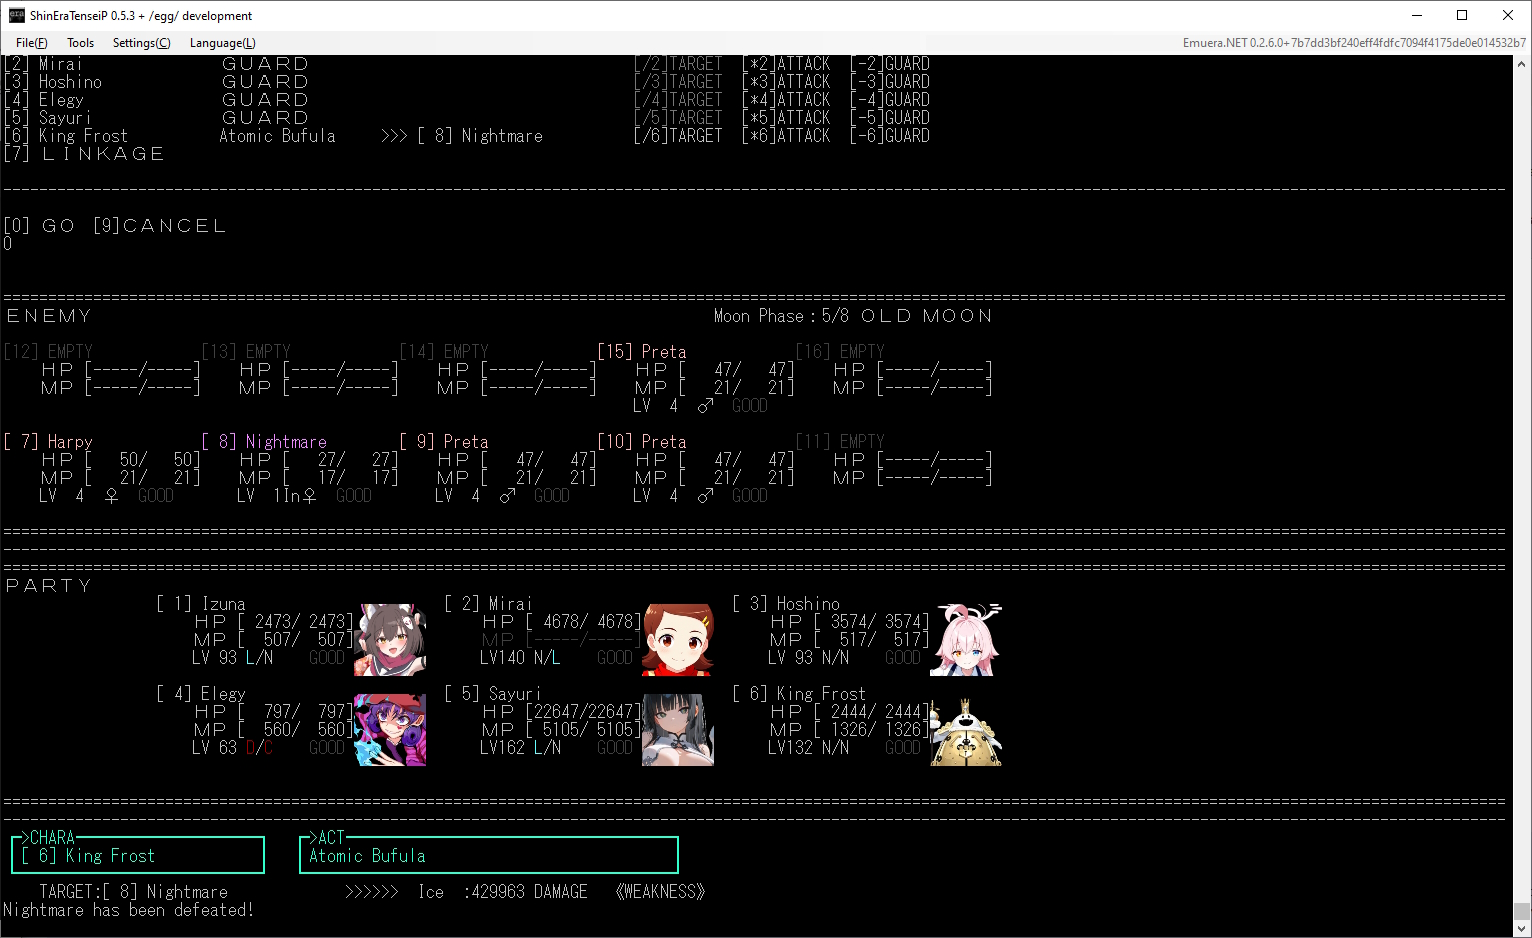Image resolution: width=1532 pixels, height=938 pixels.
Task: Select party member [ 1] Izuna name
Action: click(x=201, y=604)
